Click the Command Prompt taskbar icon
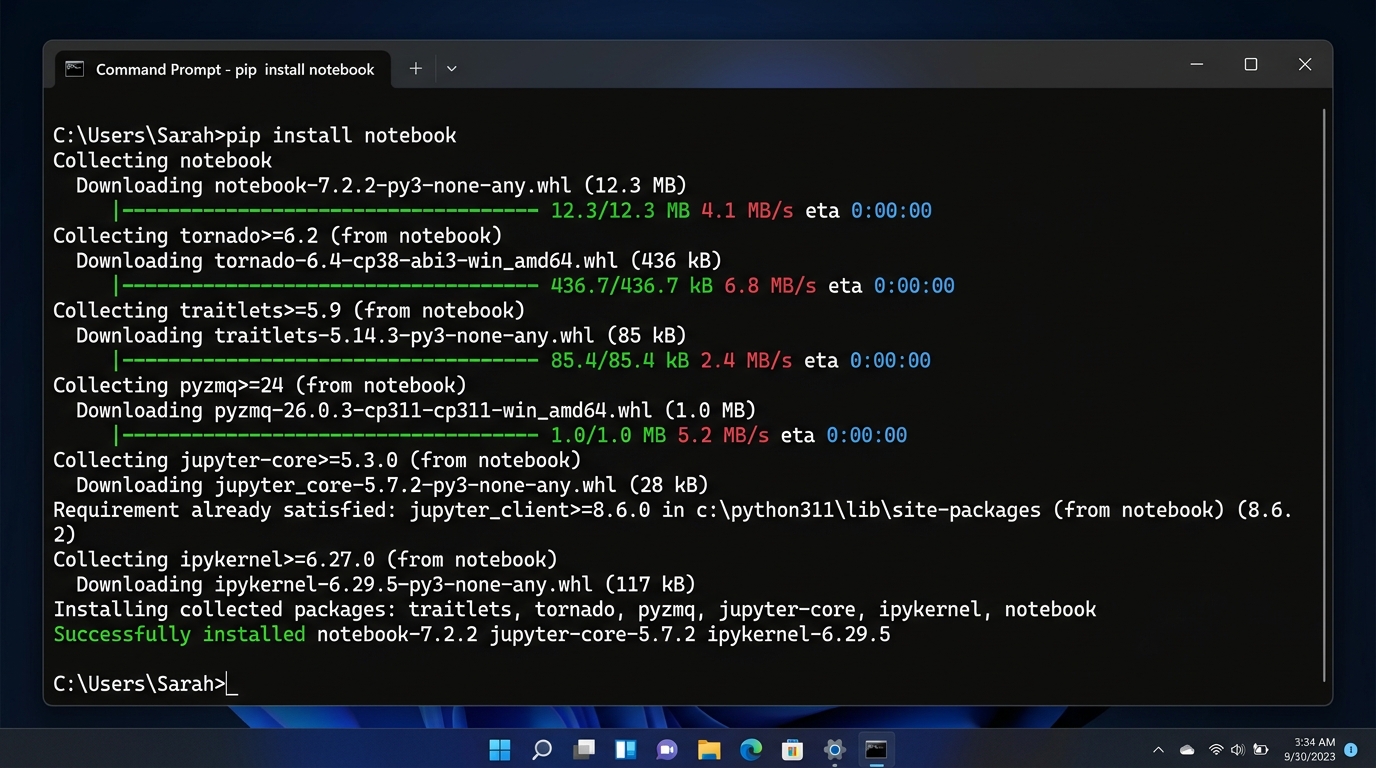Image resolution: width=1376 pixels, height=768 pixels. (x=876, y=750)
